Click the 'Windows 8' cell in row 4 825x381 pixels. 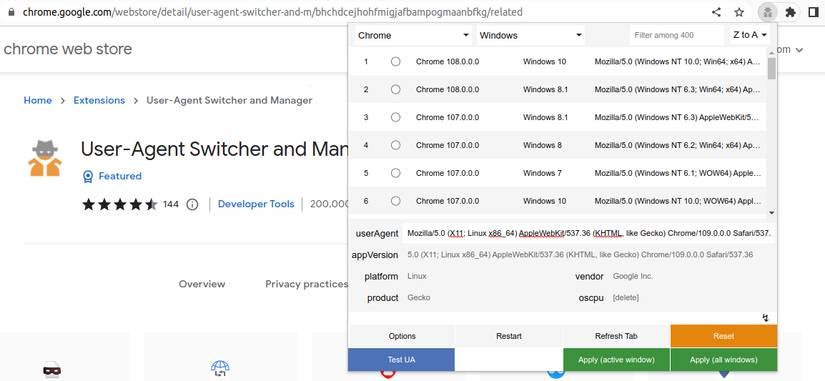pyautogui.click(x=542, y=145)
